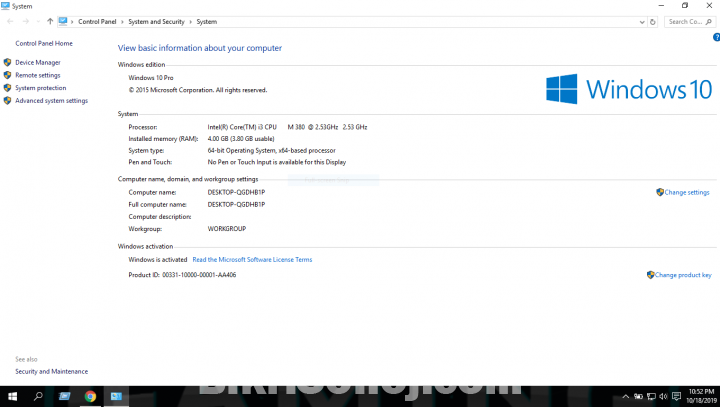Image resolution: width=720 pixels, height=407 pixels.
Task: Click System in the address breadcrumb
Action: [207, 22]
